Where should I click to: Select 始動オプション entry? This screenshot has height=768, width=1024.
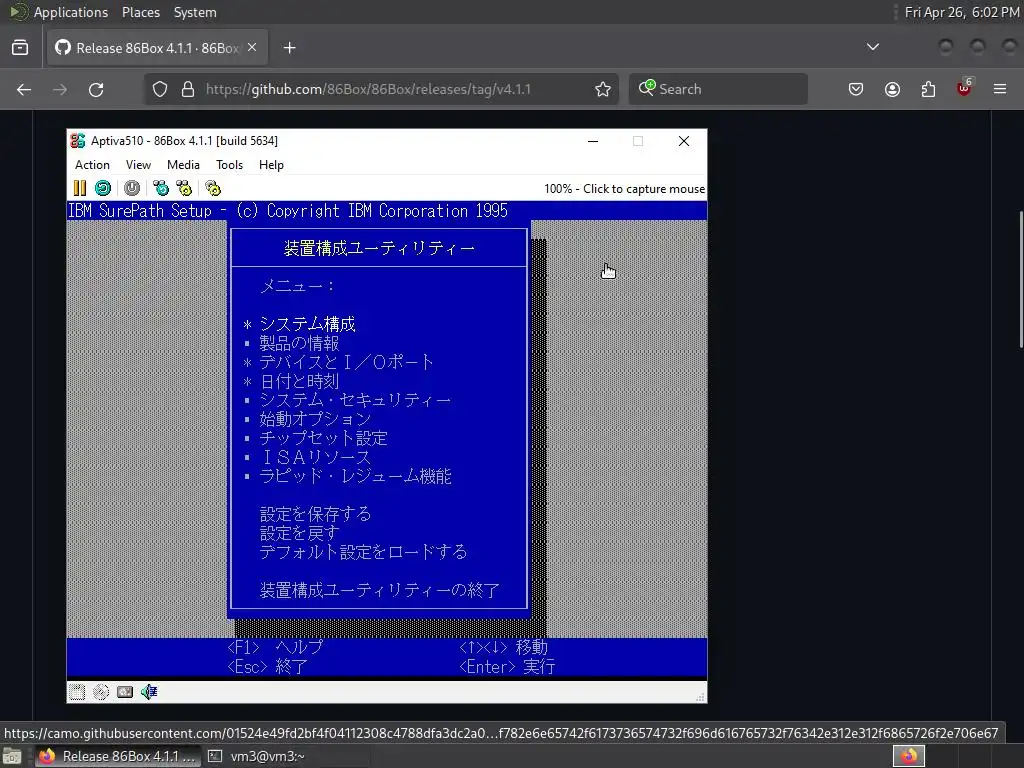click(315, 419)
